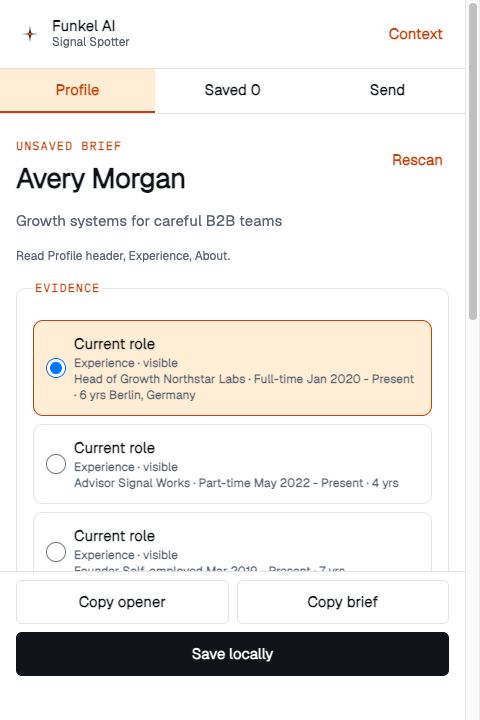Screen dimensions: 480x720
Task: Open the Saved 0 tab
Action: coord(232,90)
